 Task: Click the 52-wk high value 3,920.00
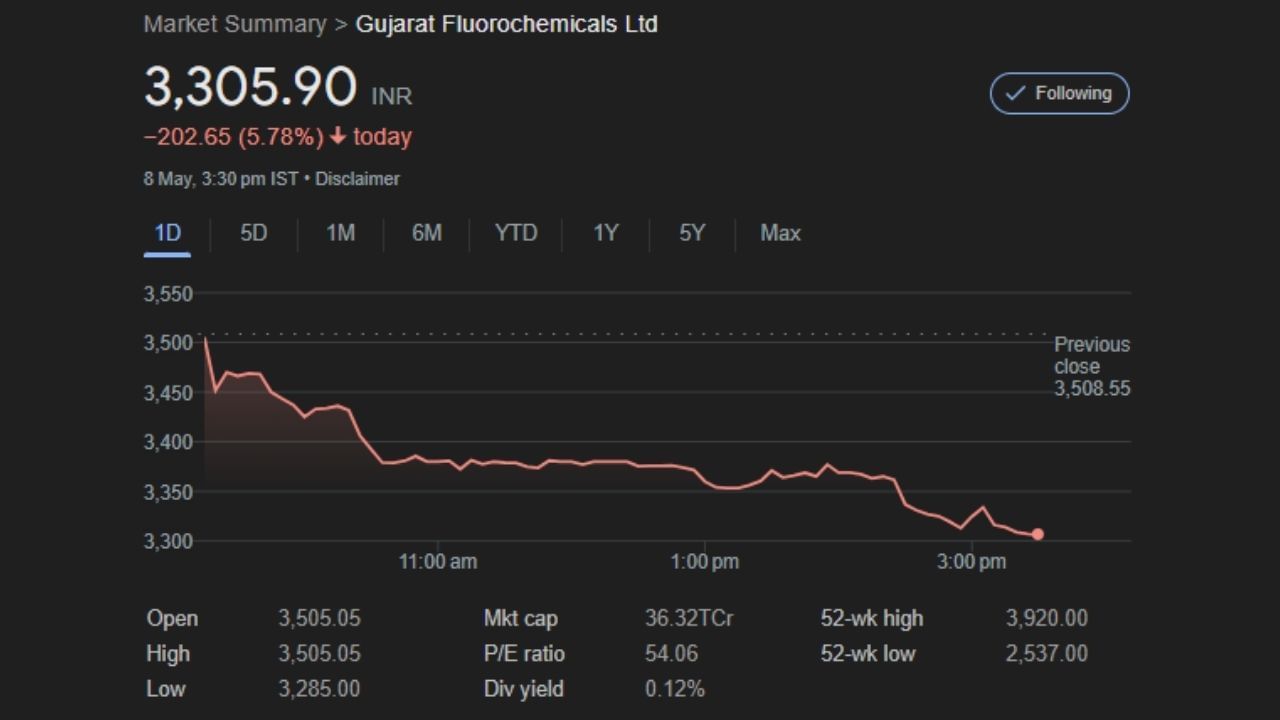point(1046,618)
